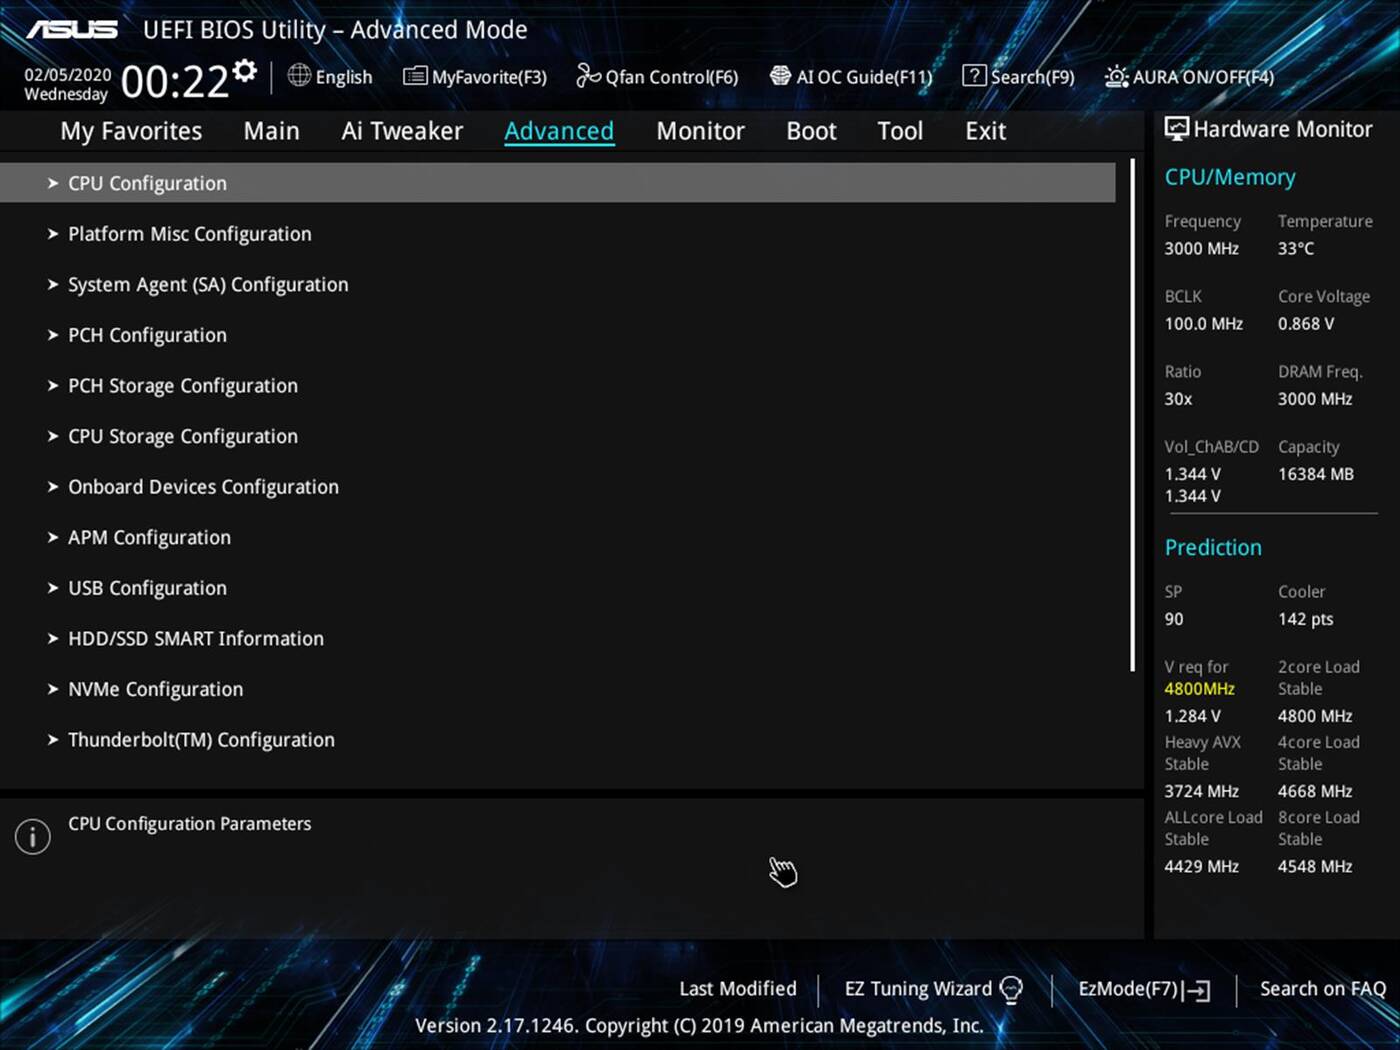Open MyFavorite settings
1400x1050 pixels.
click(475, 76)
